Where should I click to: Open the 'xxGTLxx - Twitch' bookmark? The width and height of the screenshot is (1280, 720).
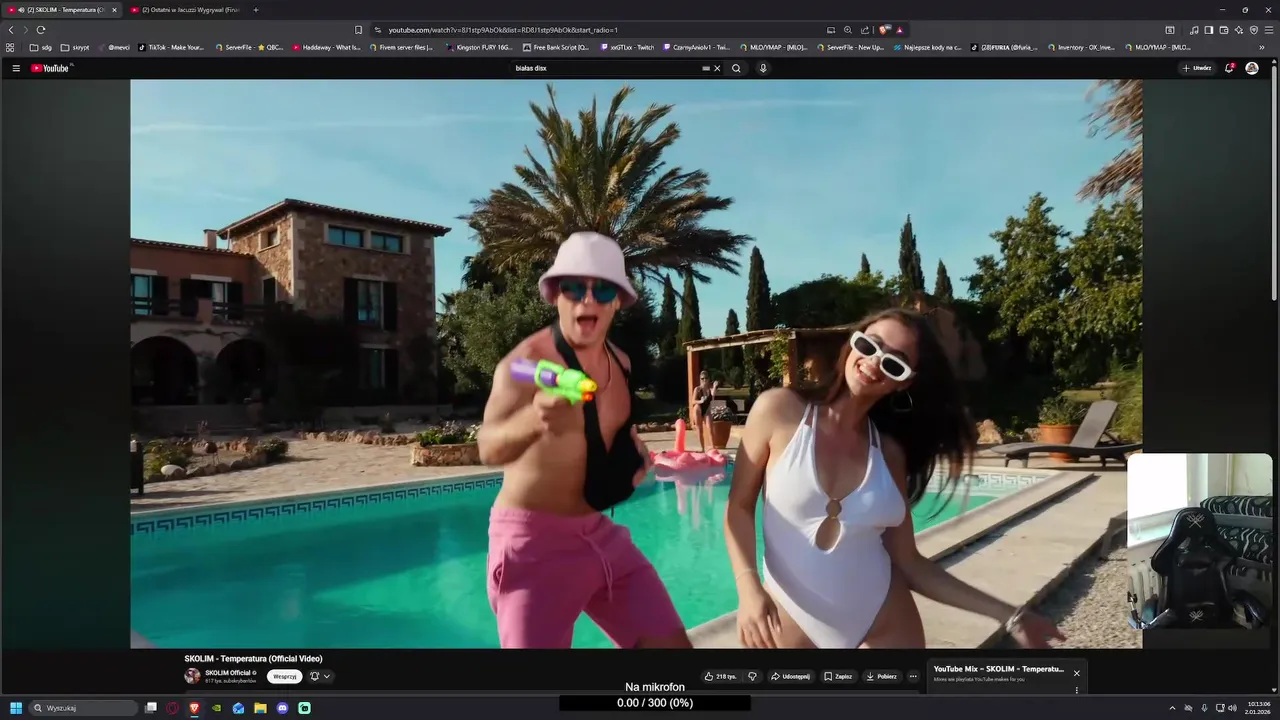click(x=627, y=47)
